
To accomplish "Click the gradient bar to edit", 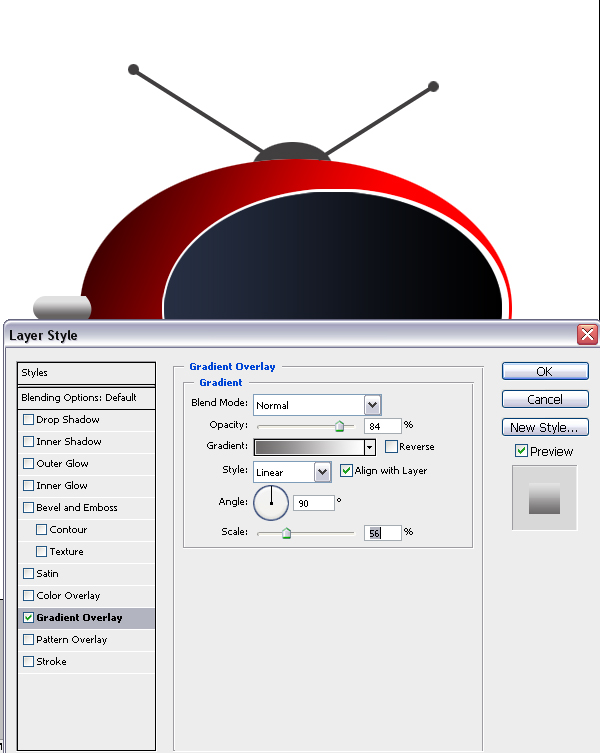I will click(x=309, y=448).
